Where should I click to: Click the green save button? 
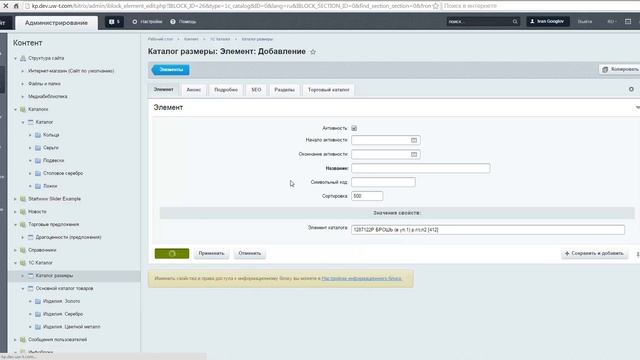tap(172, 253)
